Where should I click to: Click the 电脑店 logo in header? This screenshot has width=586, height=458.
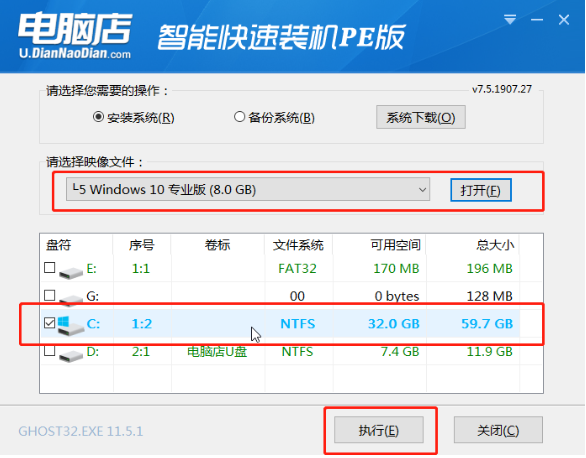pyautogui.click(x=75, y=35)
